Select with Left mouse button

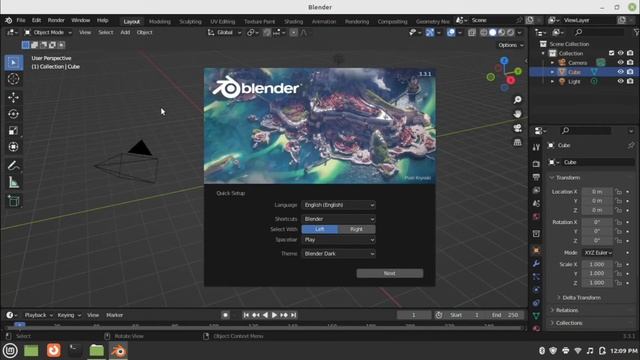[320, 229]
